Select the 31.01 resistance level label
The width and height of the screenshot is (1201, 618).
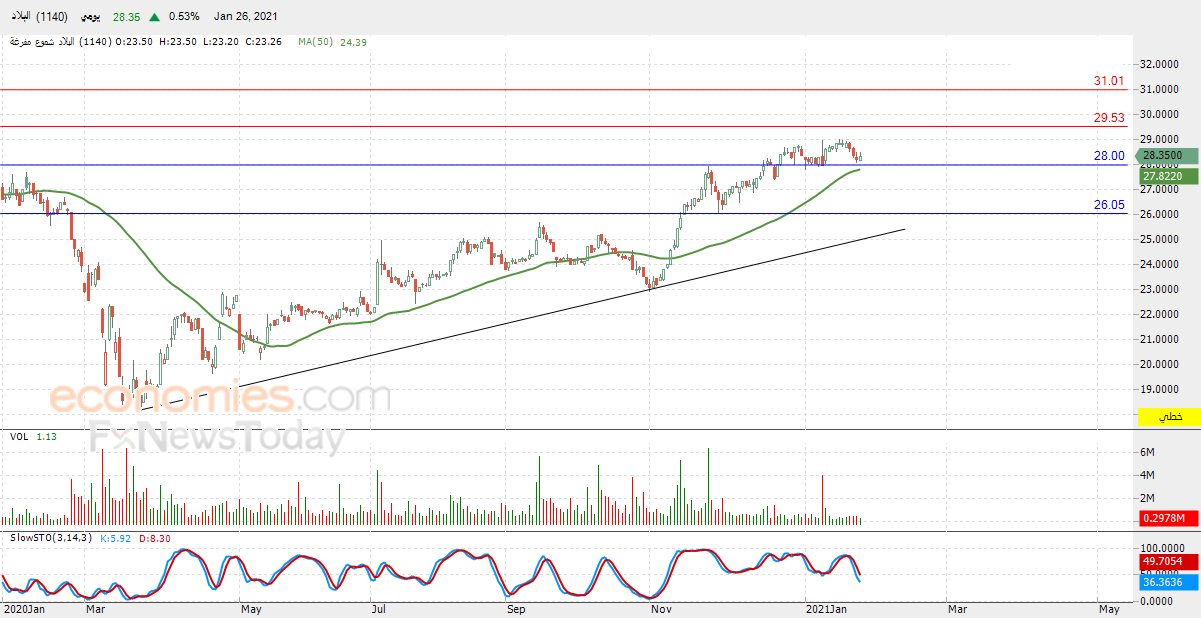pos(1108,81)
